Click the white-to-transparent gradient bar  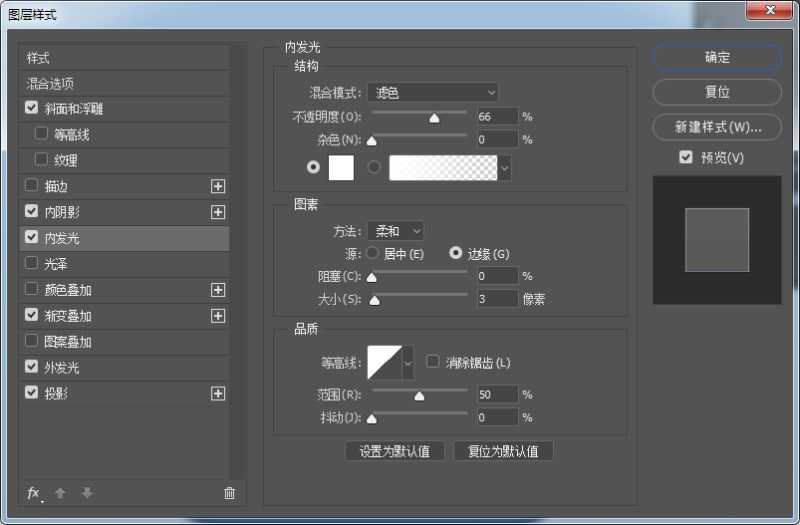443,168
